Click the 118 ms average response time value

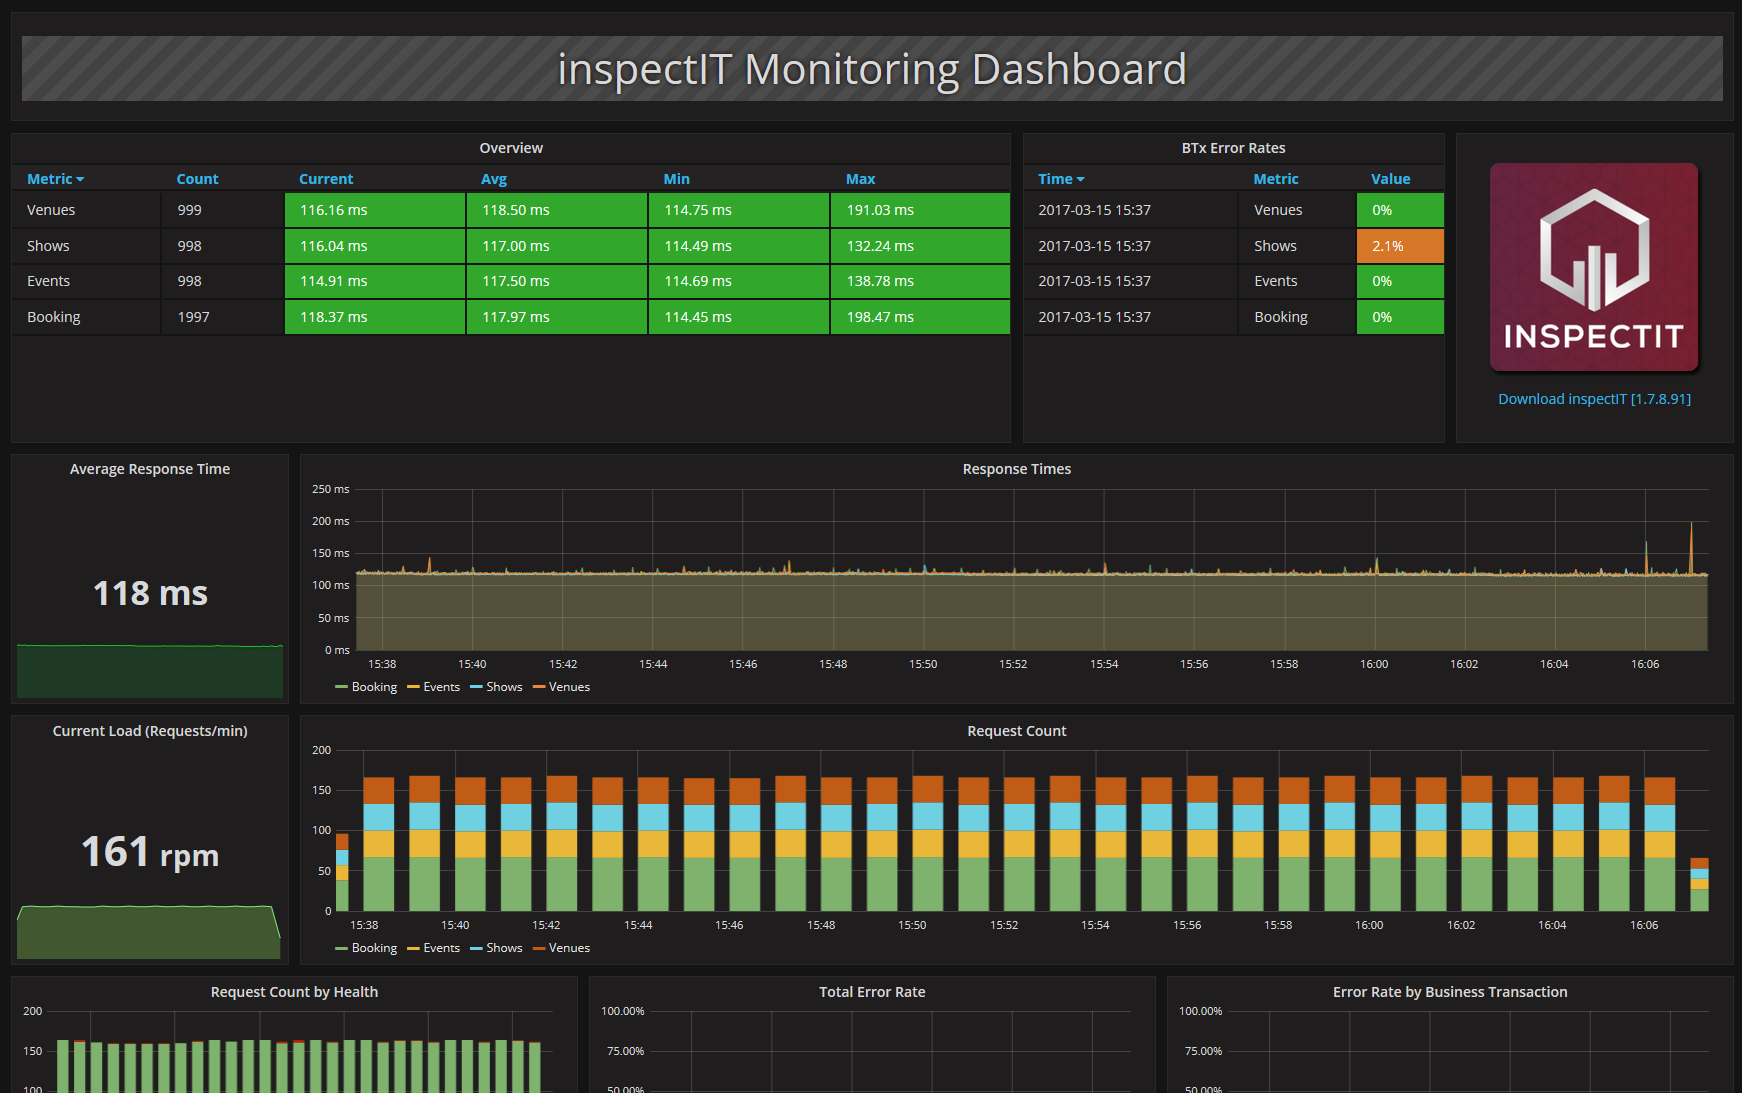(150, 593)
